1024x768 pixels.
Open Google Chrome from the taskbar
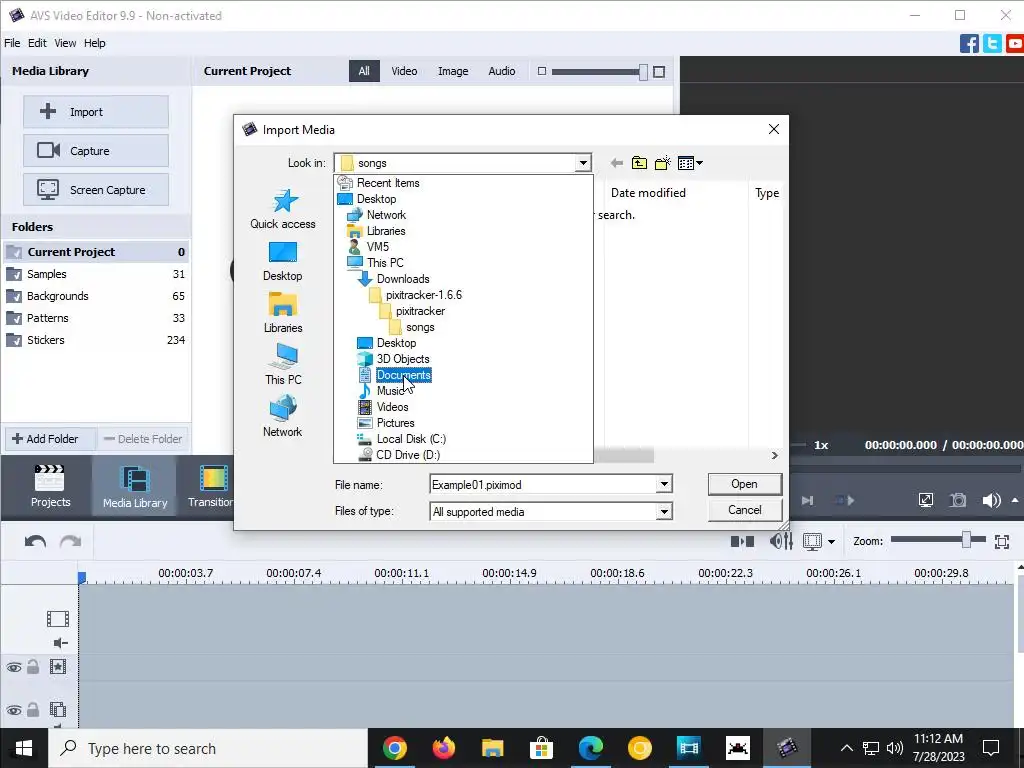[394, 748]
